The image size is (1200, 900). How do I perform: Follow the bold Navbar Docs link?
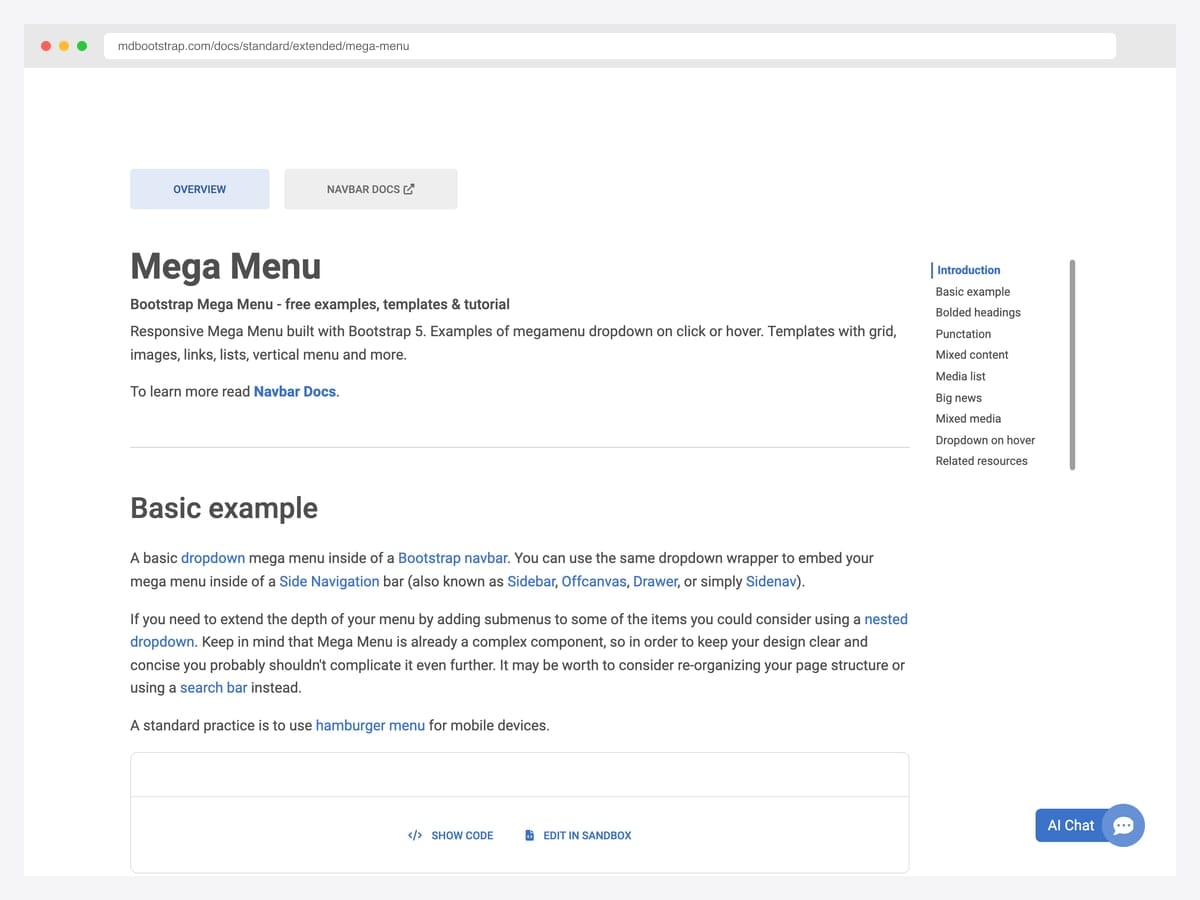coord(295,392)
